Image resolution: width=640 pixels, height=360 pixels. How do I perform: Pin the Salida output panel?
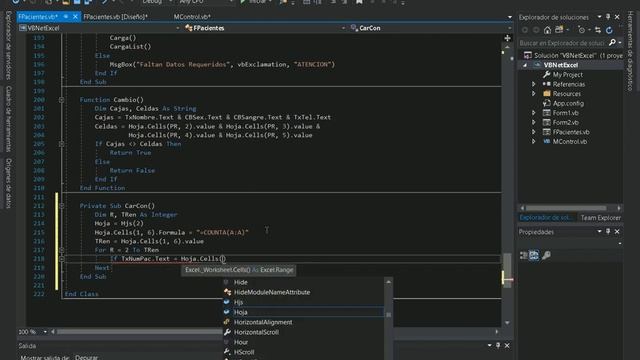[498, 345]
